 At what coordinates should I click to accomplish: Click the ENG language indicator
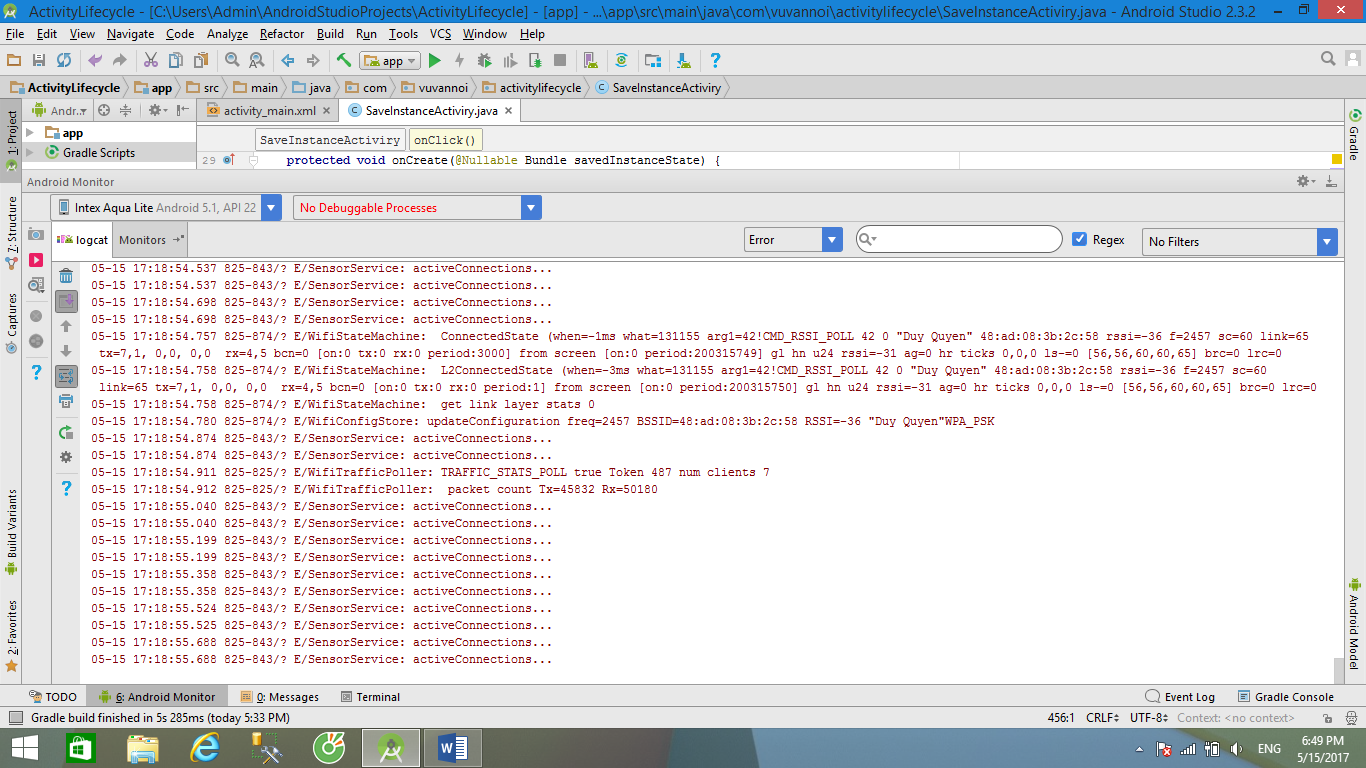pyautogui.click(x=1269, y=749)
